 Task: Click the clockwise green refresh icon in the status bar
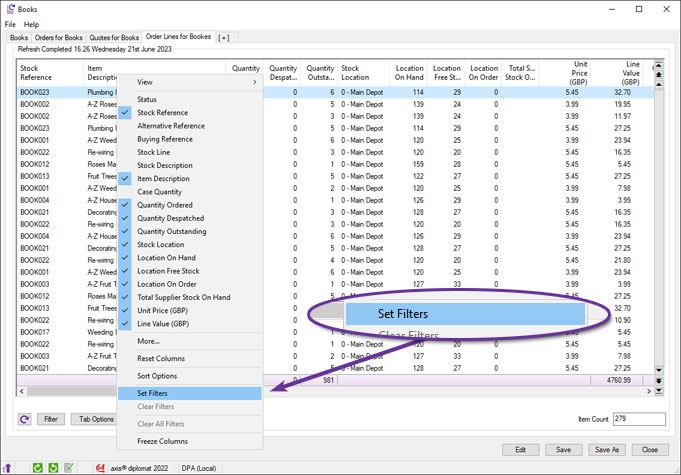coord(38,468)
